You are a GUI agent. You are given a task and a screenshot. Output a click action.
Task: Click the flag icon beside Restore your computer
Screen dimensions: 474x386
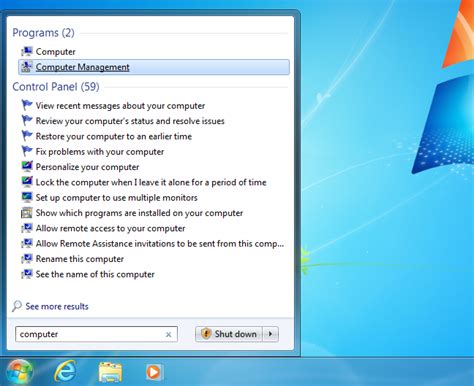[x=27, y=136]
